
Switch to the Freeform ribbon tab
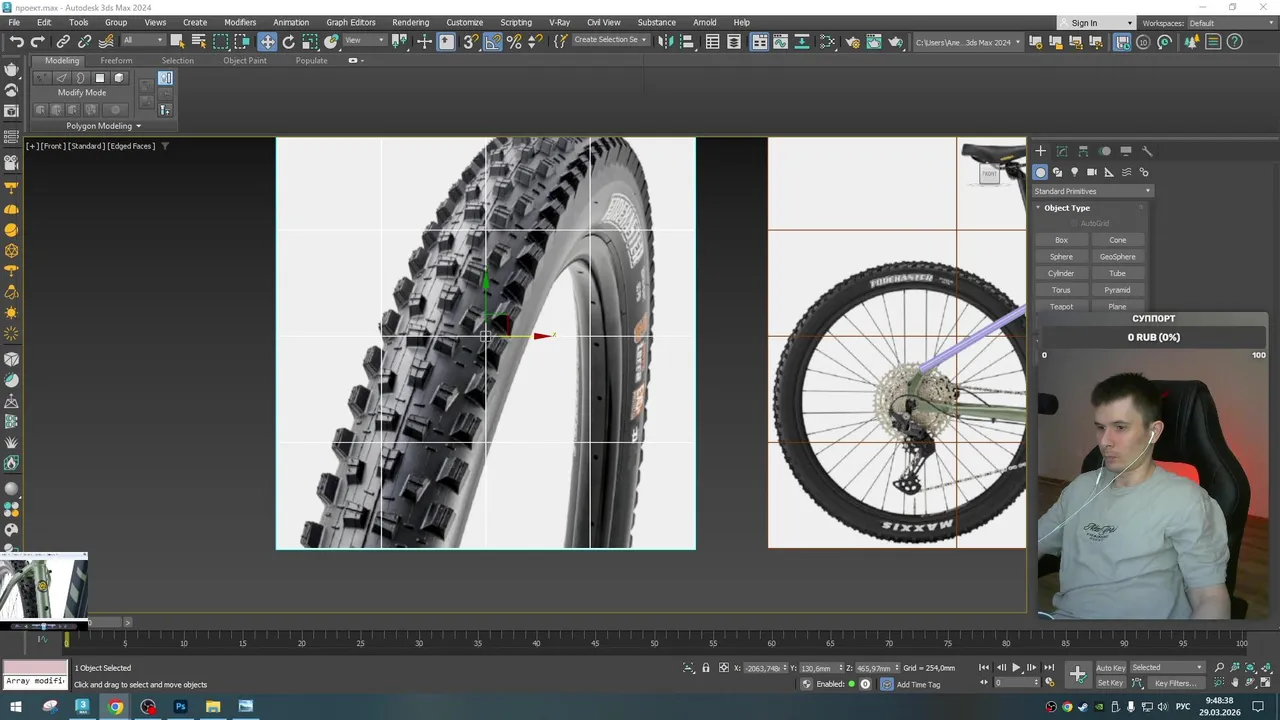click(x=116, y=61)
